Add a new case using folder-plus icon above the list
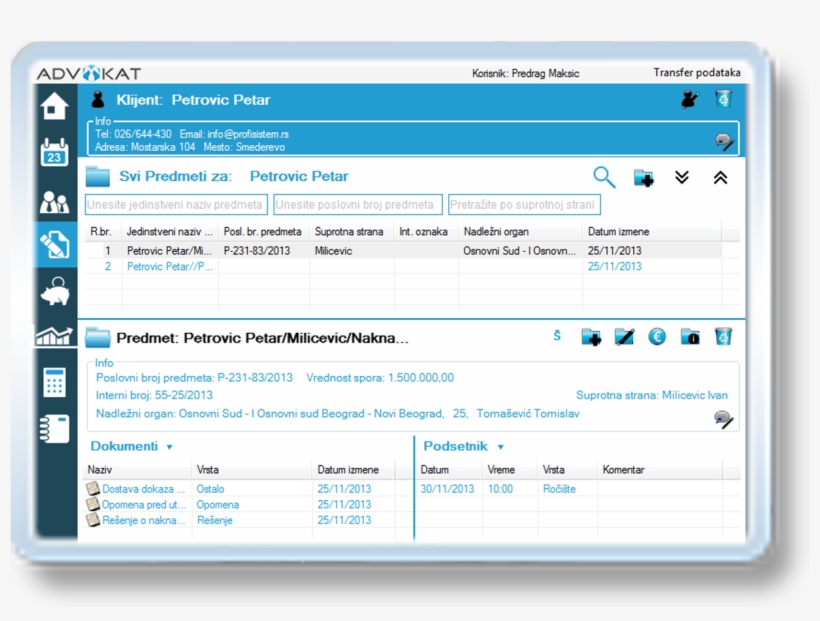The height and width of the screenshot is (621, 820). [645, 178]
